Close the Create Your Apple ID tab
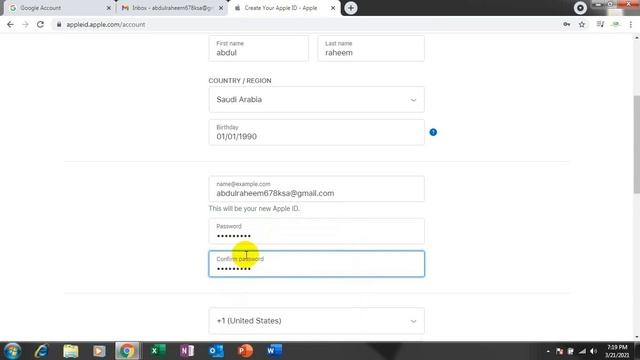640x360 pixels. [x=333, y=8]
